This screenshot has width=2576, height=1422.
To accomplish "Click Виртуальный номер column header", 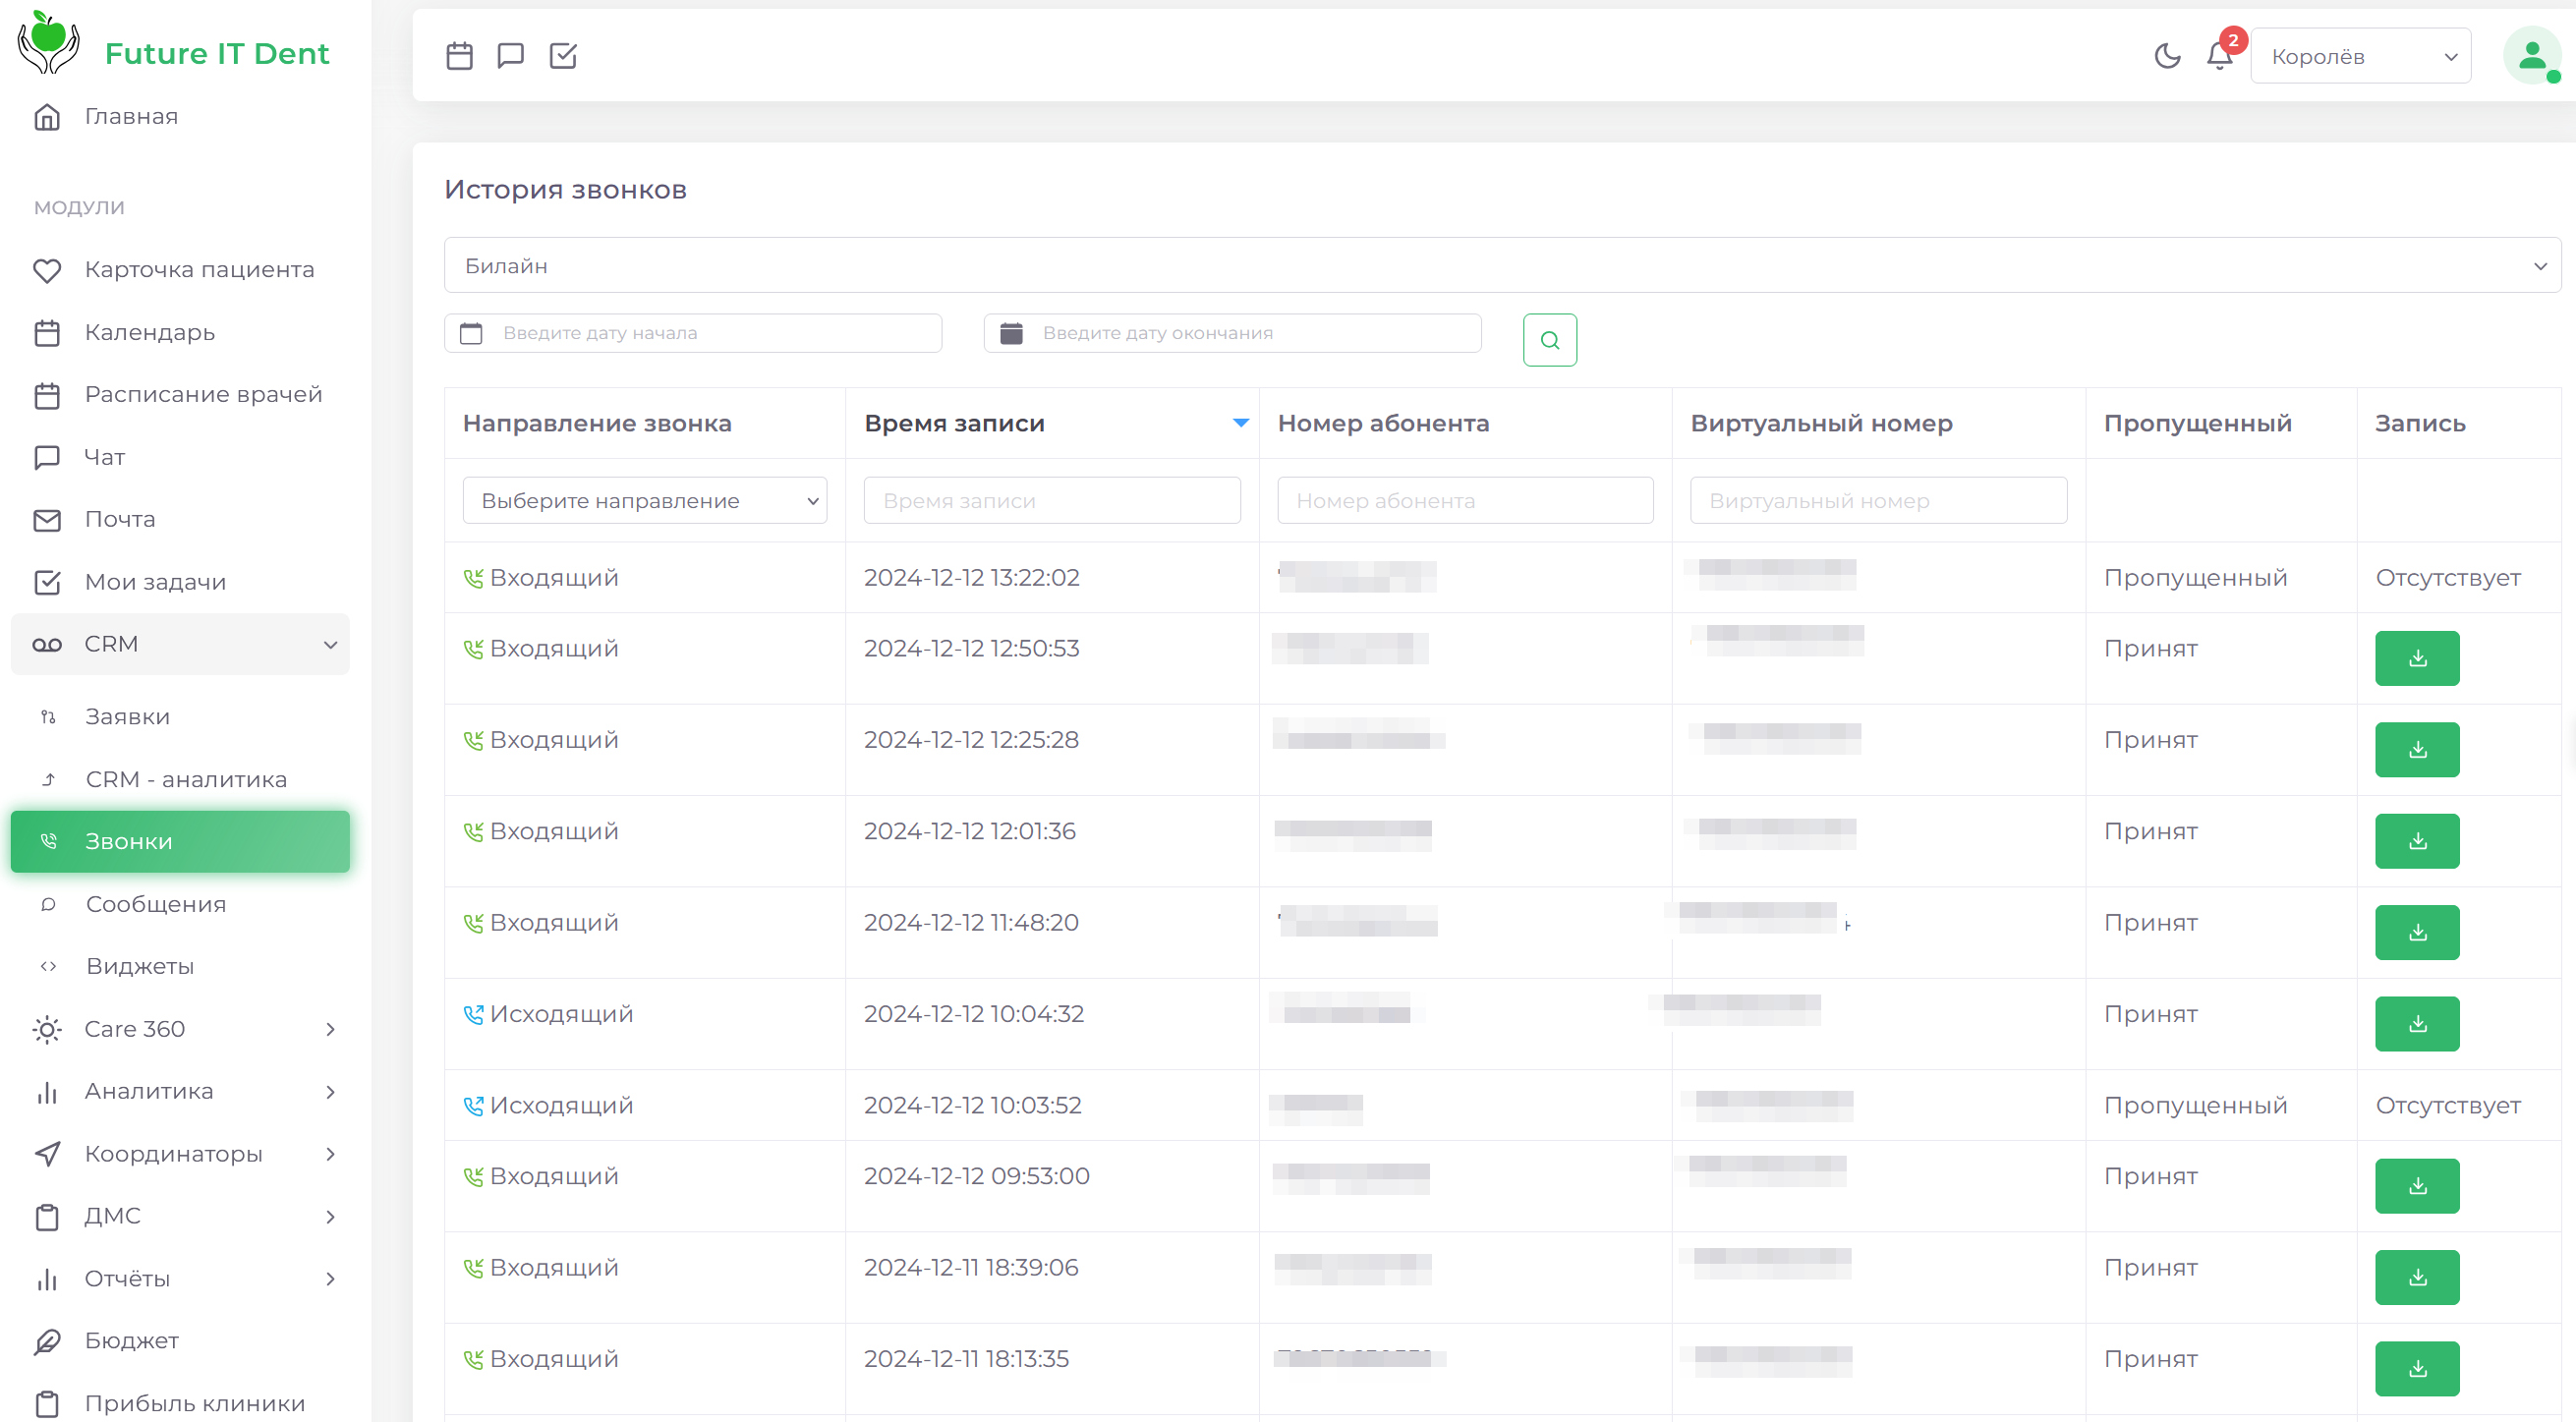I will (1821, 423).
